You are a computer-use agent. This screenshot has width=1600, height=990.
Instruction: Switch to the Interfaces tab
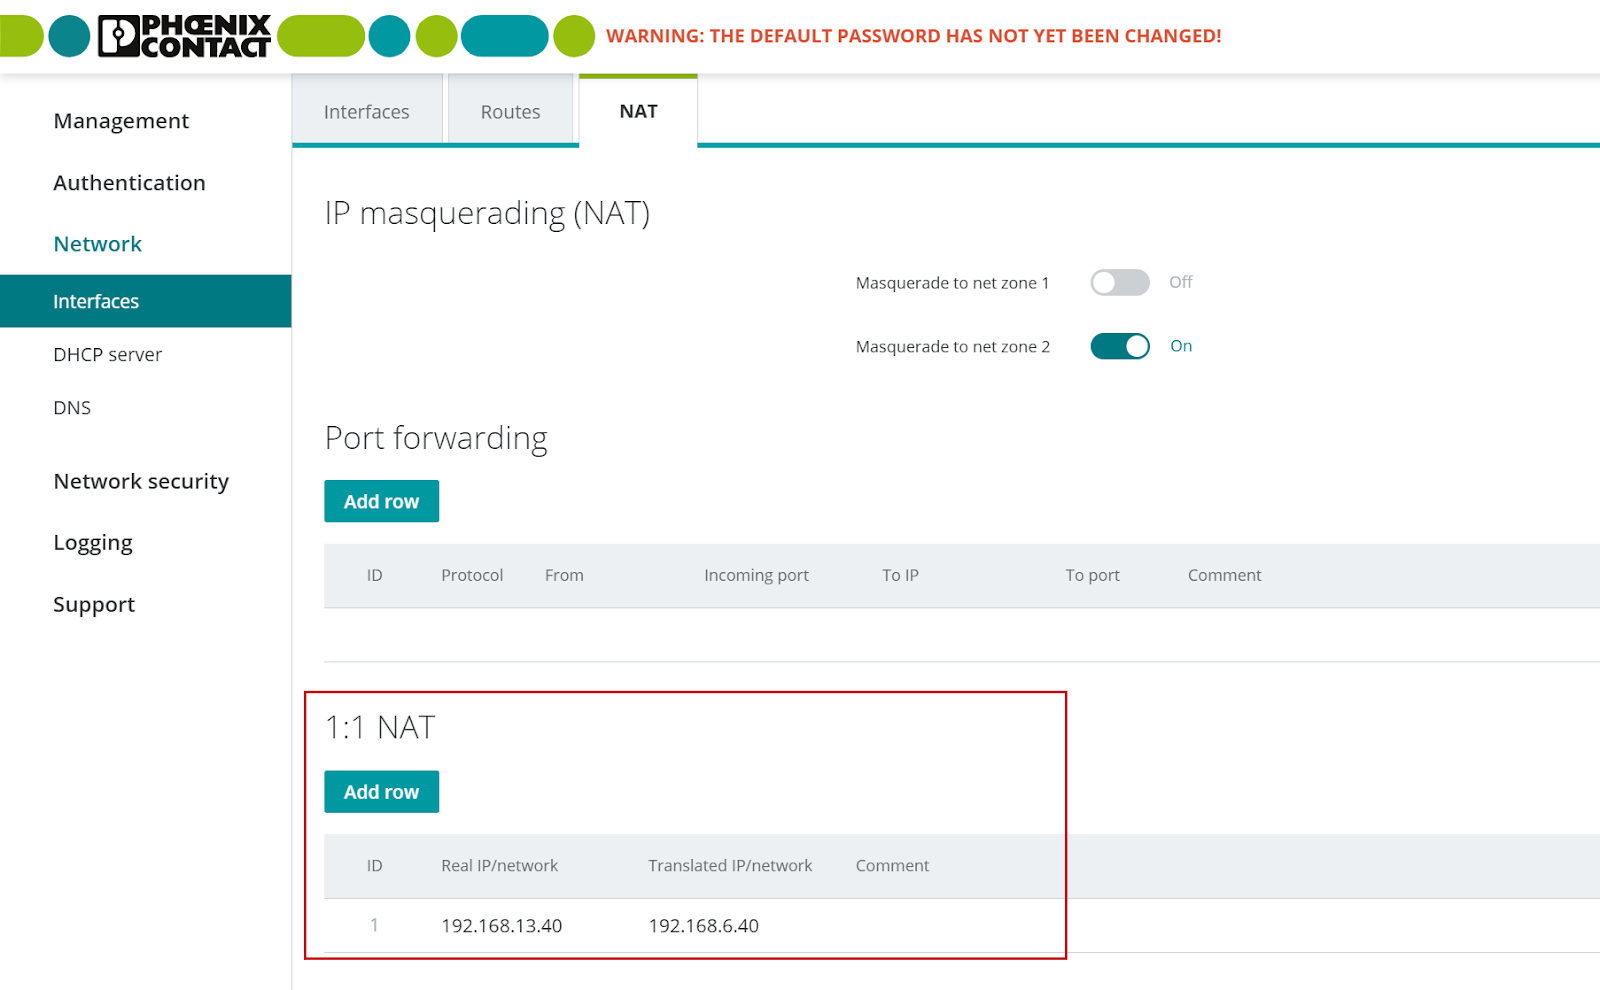coord(366,111)
